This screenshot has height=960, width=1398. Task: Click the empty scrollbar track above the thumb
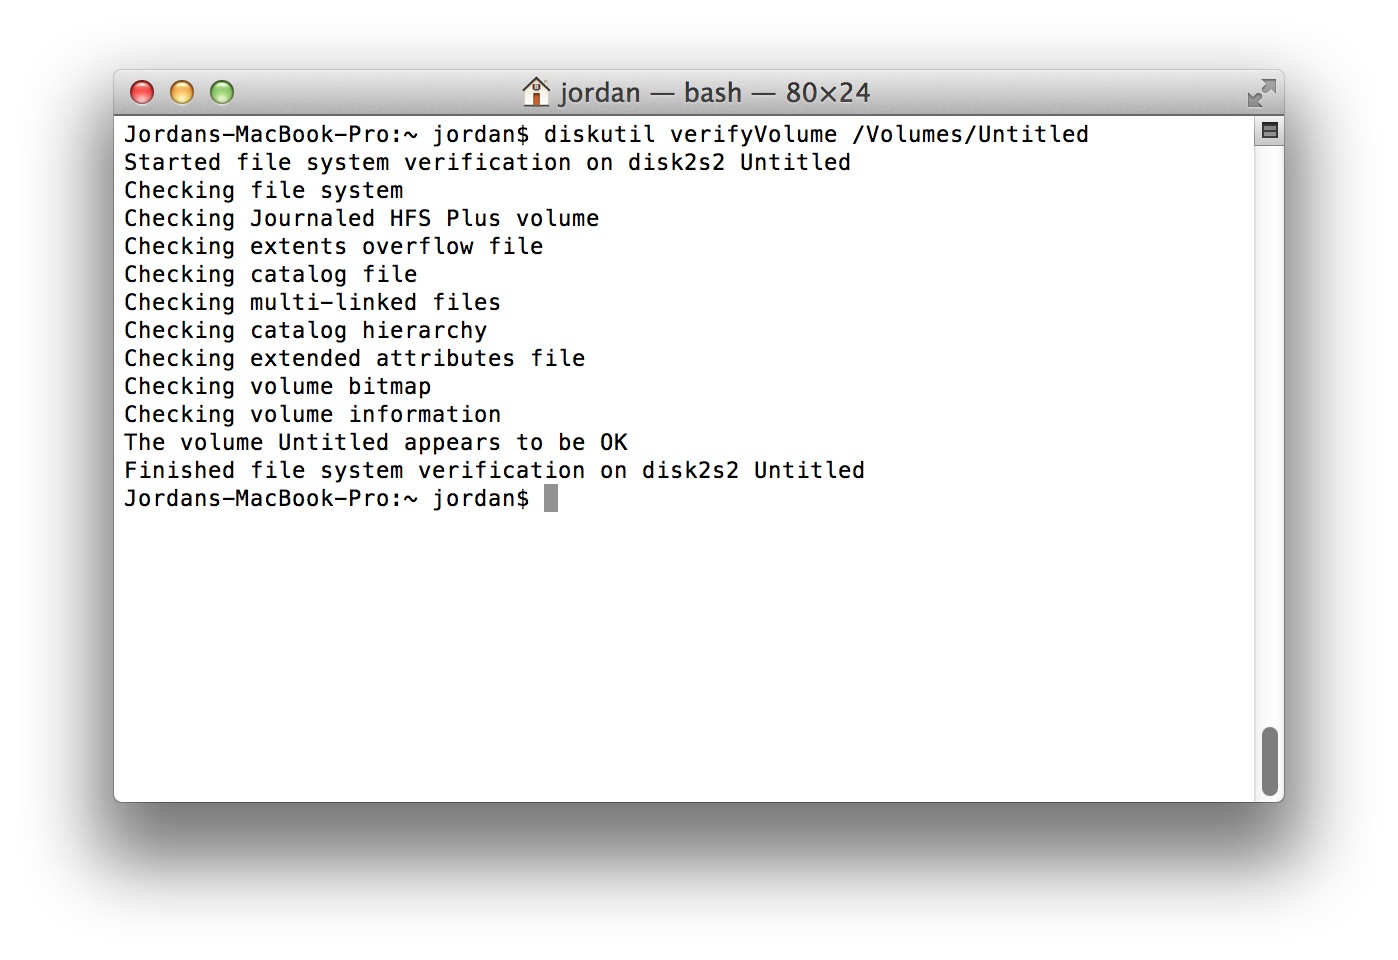(x=1269, y=435)
